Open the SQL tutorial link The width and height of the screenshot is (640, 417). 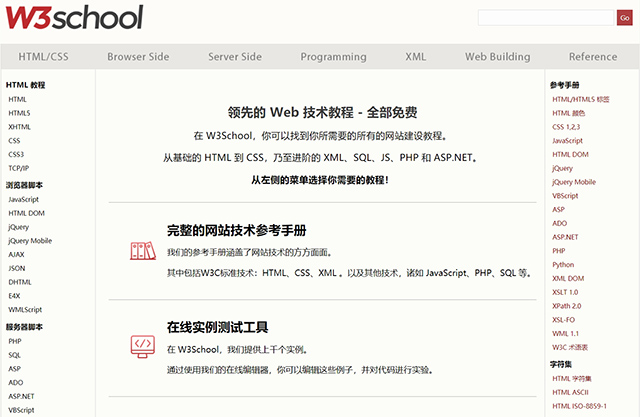(x=14, y=355)
